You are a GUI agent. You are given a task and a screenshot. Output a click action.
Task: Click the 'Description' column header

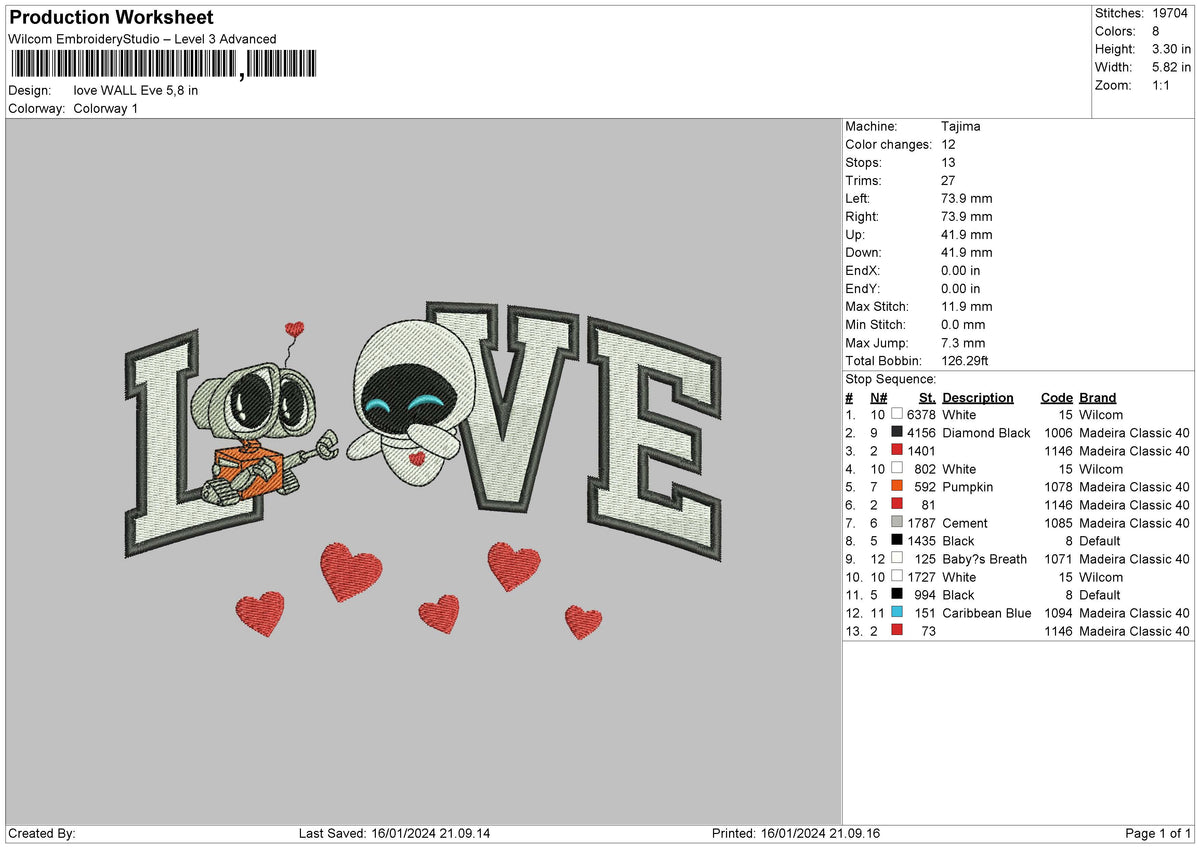coord(978,397)
